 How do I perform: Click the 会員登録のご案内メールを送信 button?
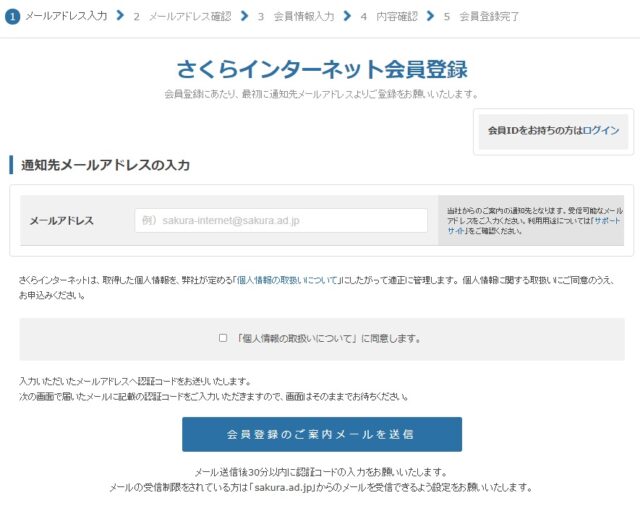click(x=322, y=434)
